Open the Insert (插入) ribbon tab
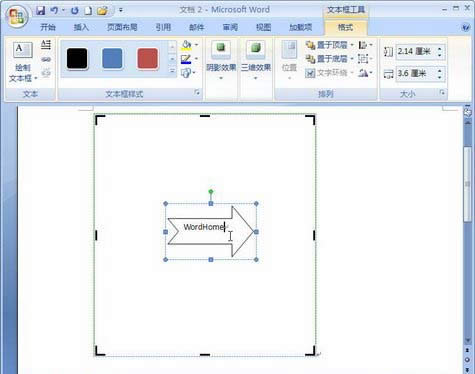Image resolution: width=475 pixels, height=374 pixels. pos(81,27)
